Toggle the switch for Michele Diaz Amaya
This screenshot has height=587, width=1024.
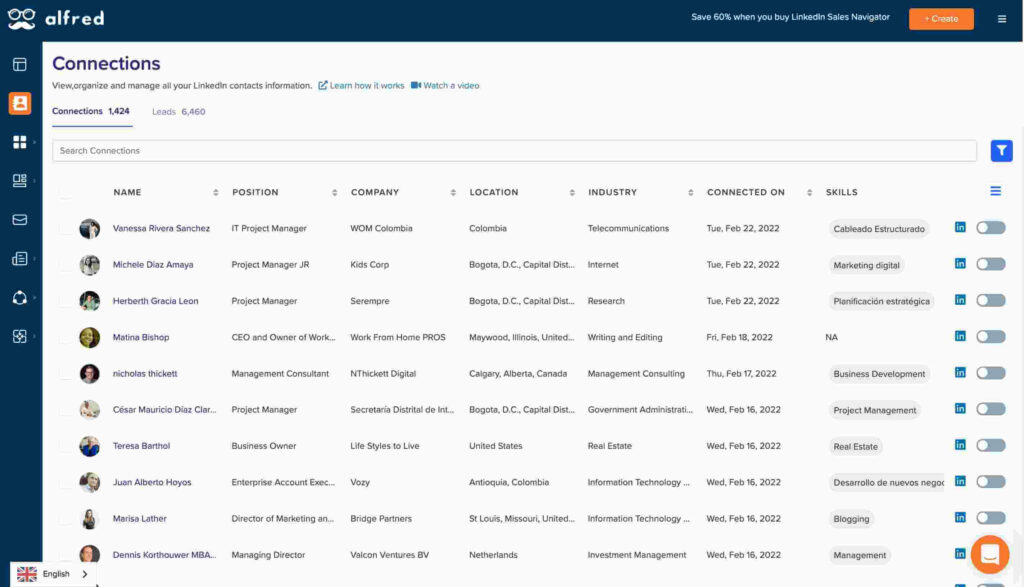tap(991, 264)
